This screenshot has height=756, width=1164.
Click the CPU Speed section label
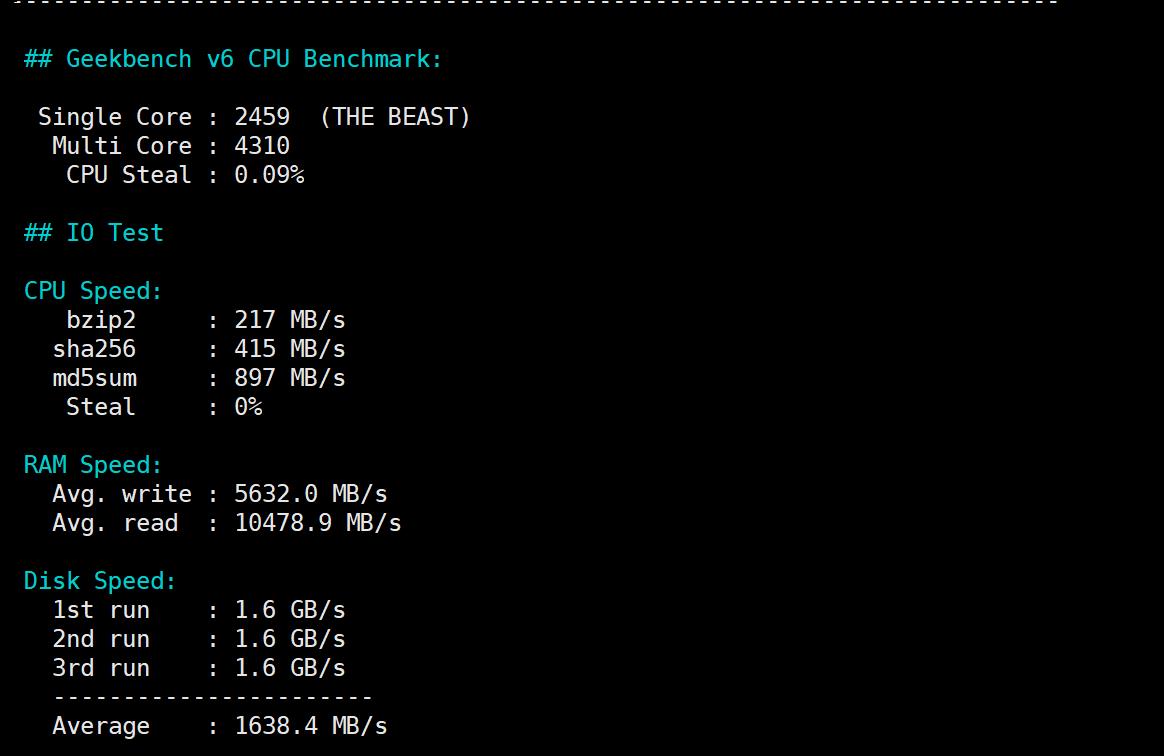(x=93, y=291)
